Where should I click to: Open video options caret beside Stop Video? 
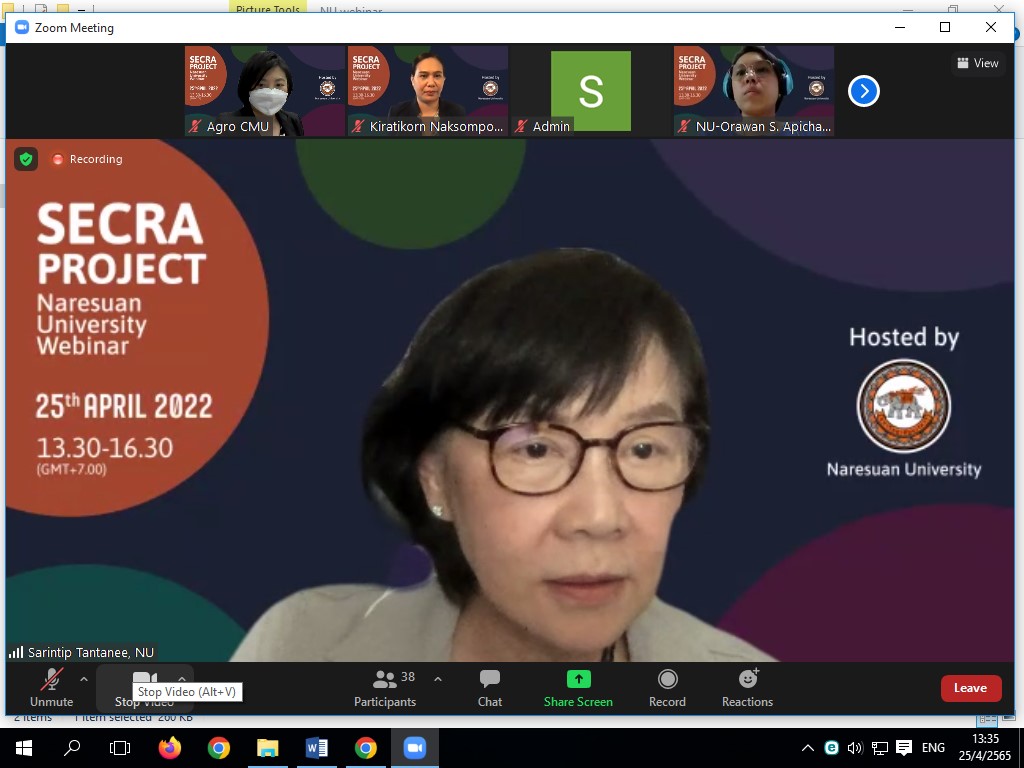[182, 678]
